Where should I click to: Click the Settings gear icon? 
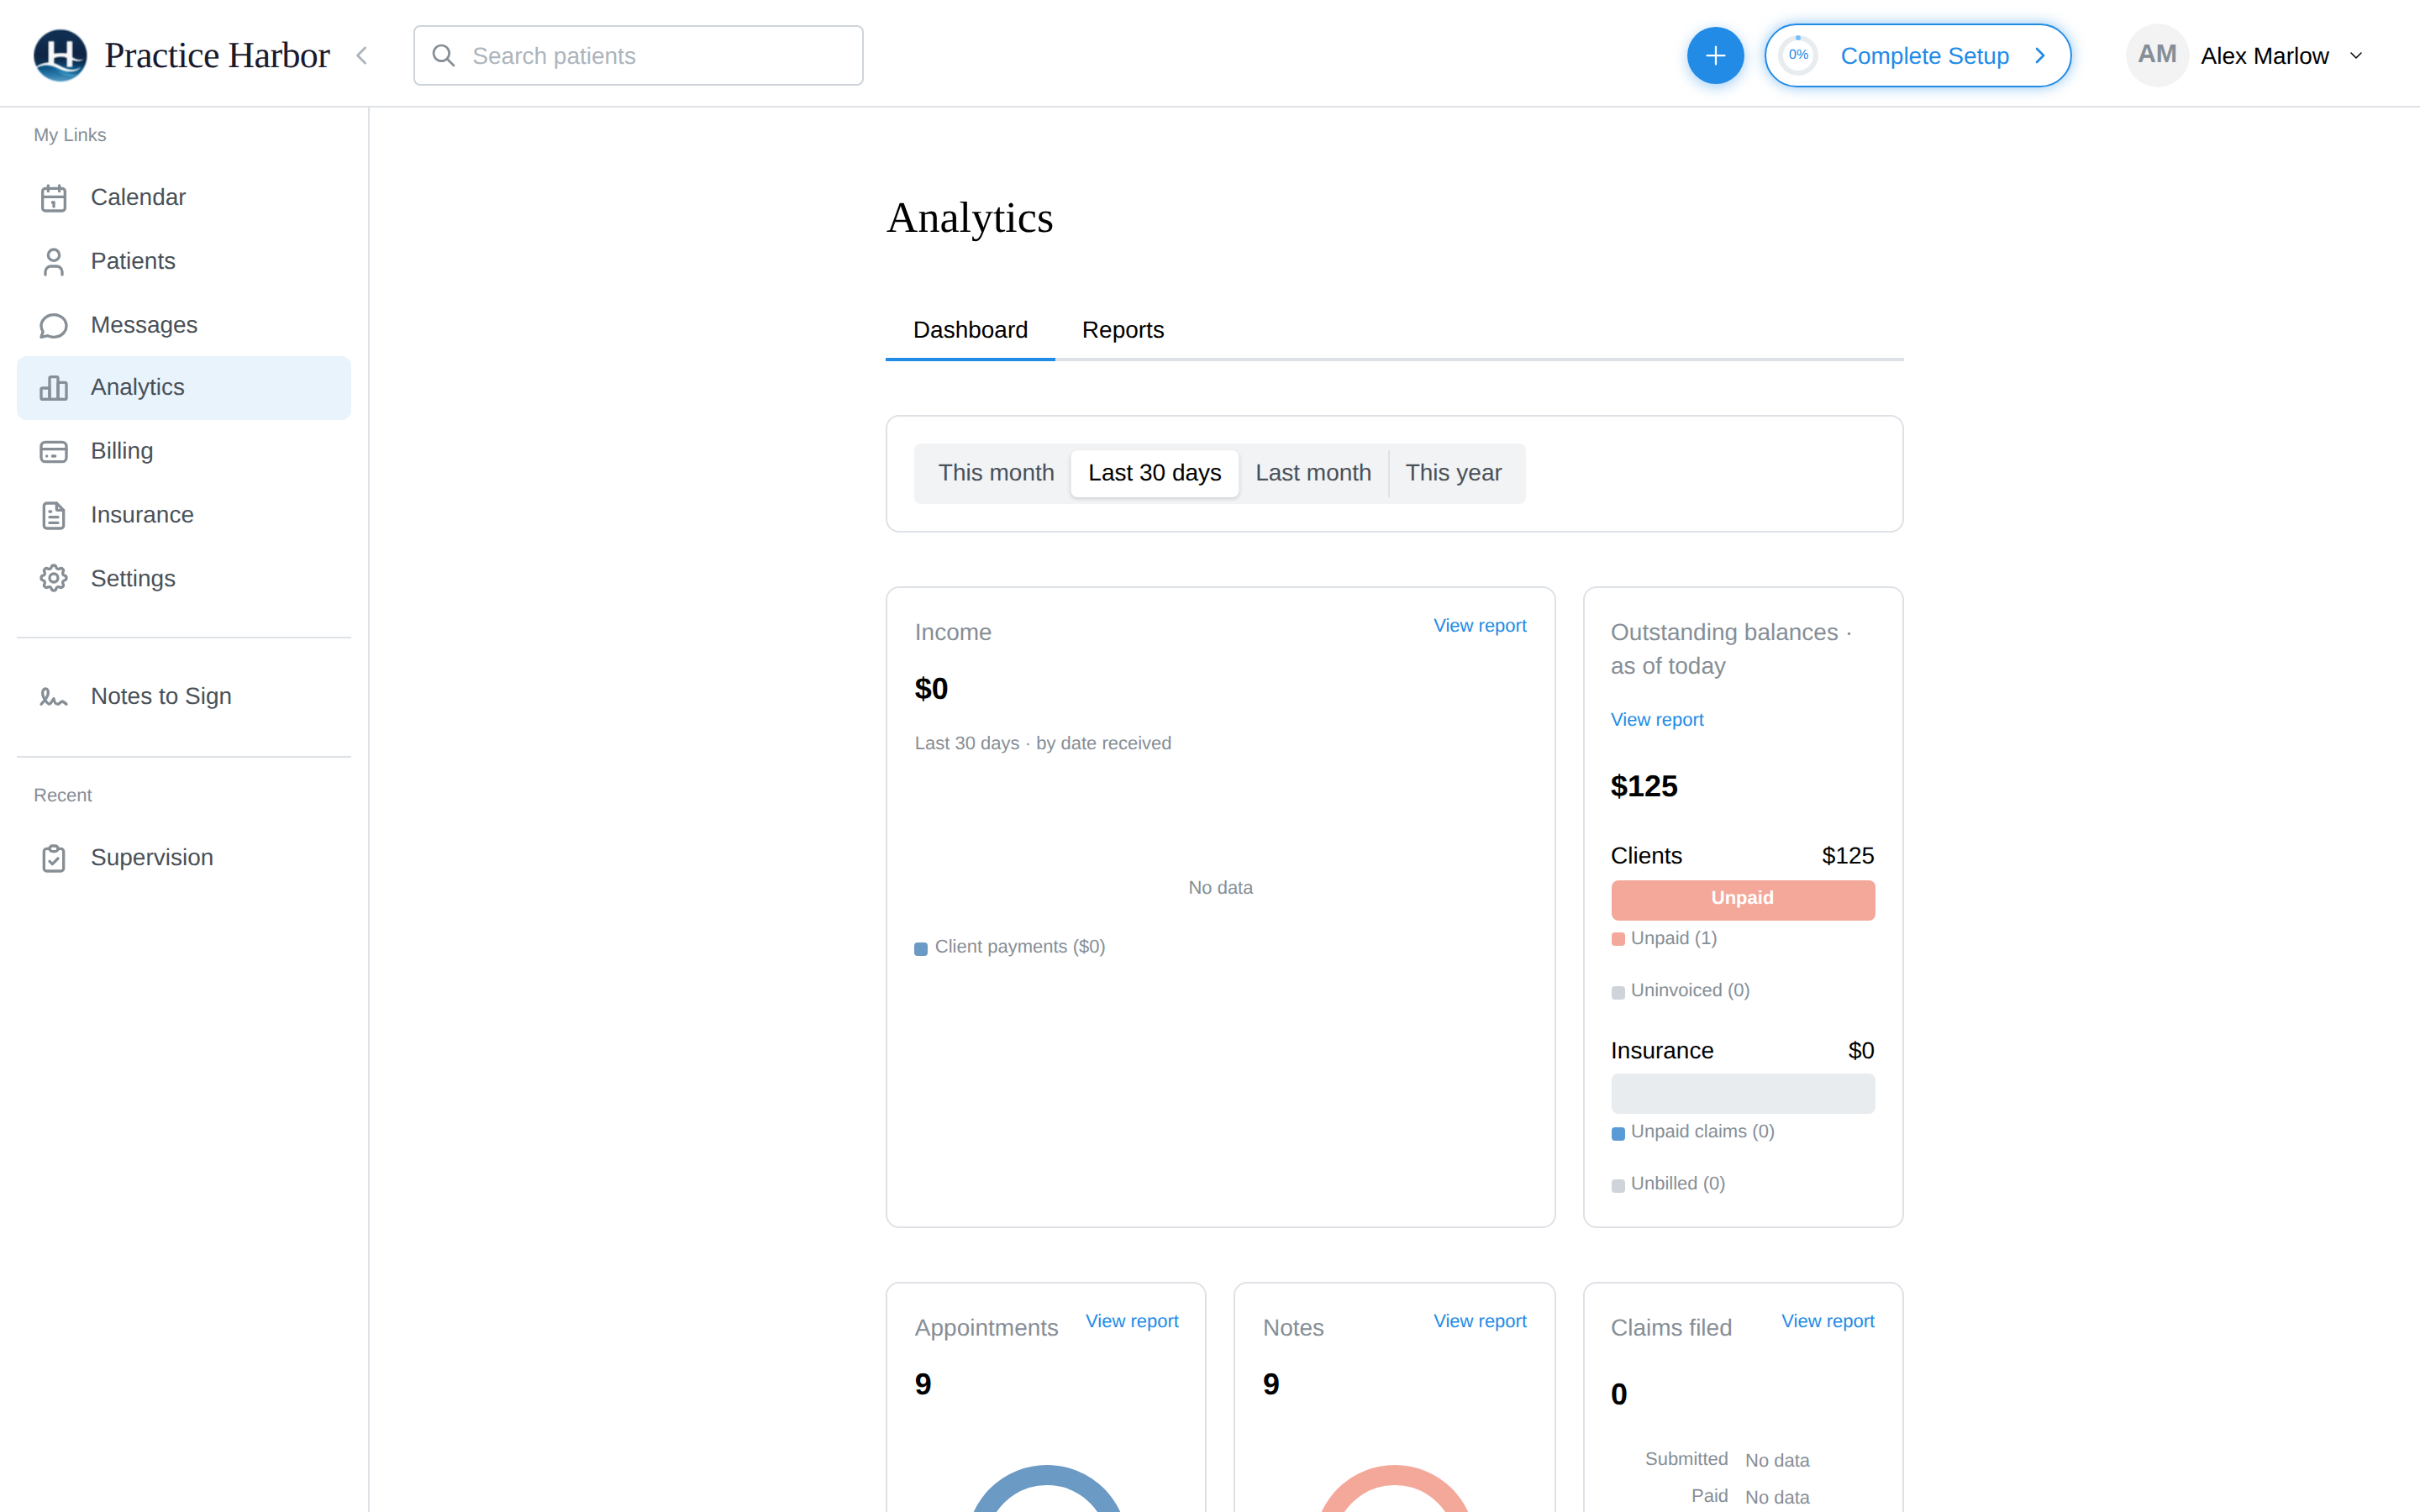click(54, 579)
